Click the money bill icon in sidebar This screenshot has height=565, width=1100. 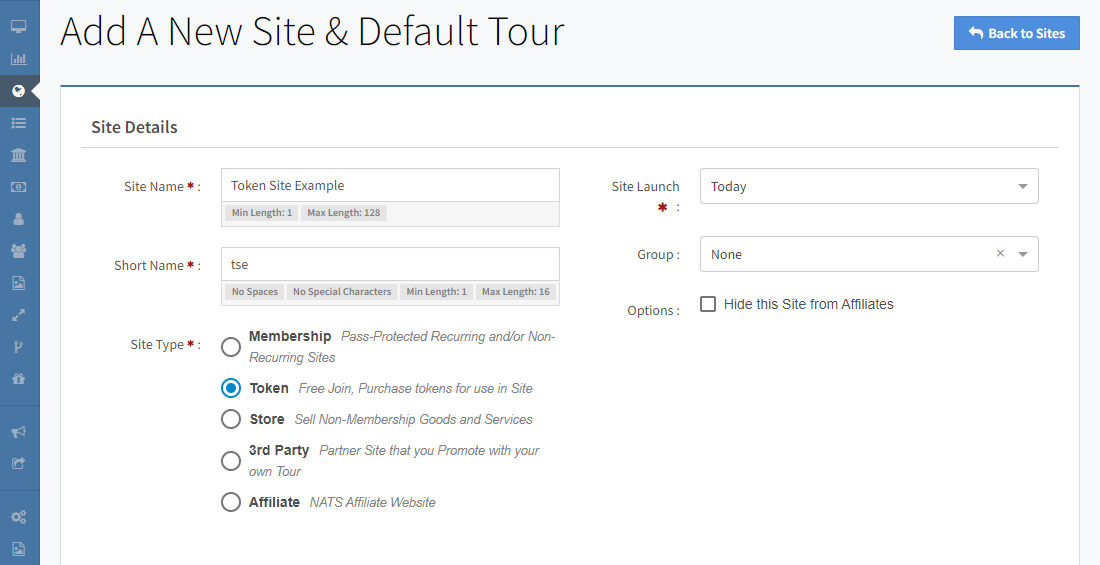pos(18,187)
